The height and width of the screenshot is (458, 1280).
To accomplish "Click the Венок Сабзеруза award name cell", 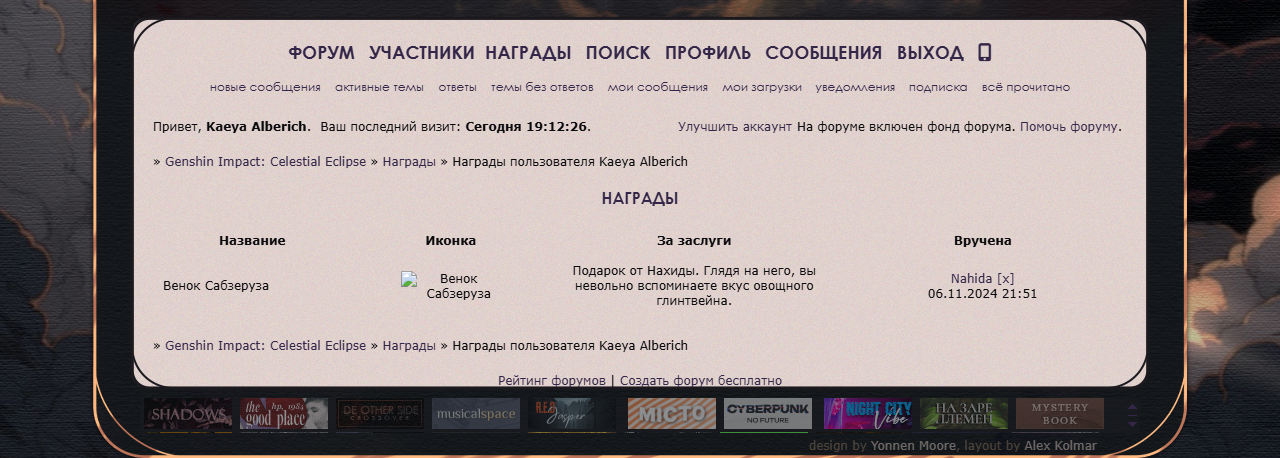I will point(216,286).
